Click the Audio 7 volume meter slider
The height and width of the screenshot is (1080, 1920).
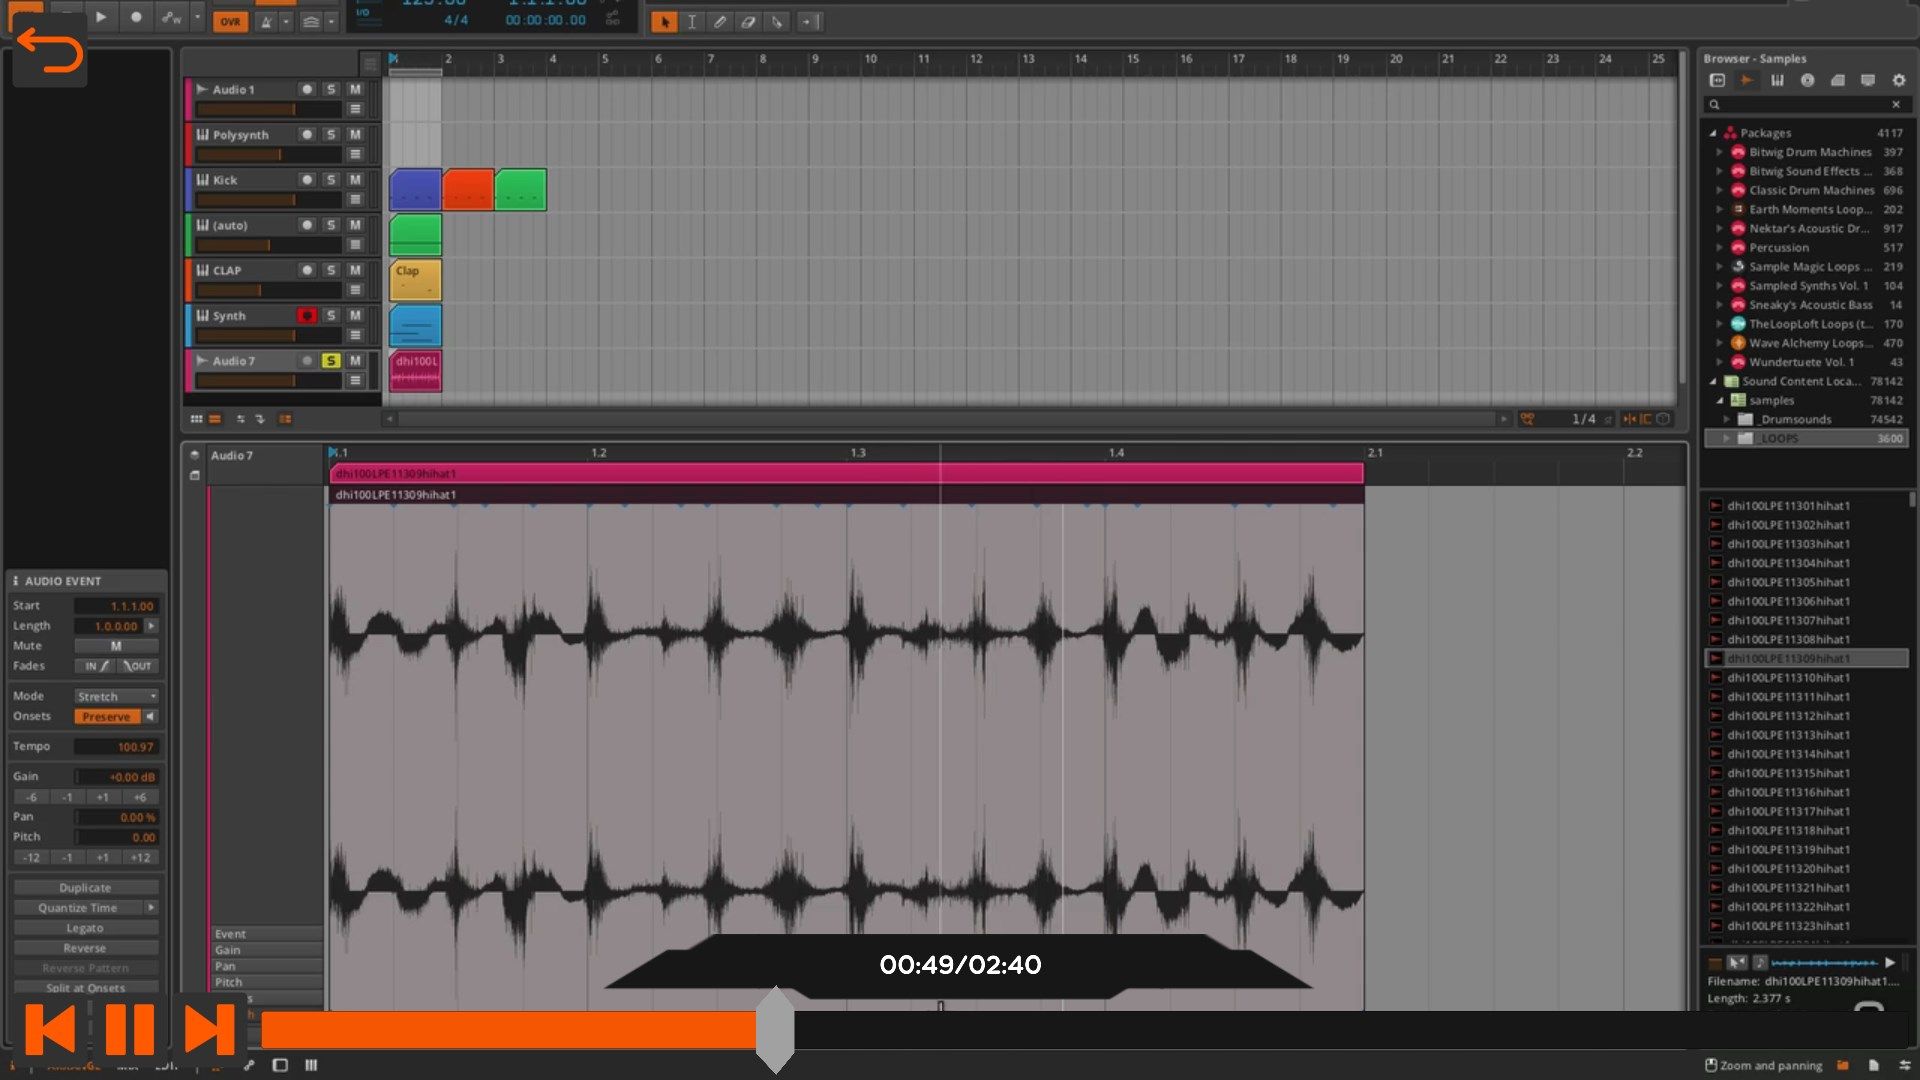pos(268,381)
